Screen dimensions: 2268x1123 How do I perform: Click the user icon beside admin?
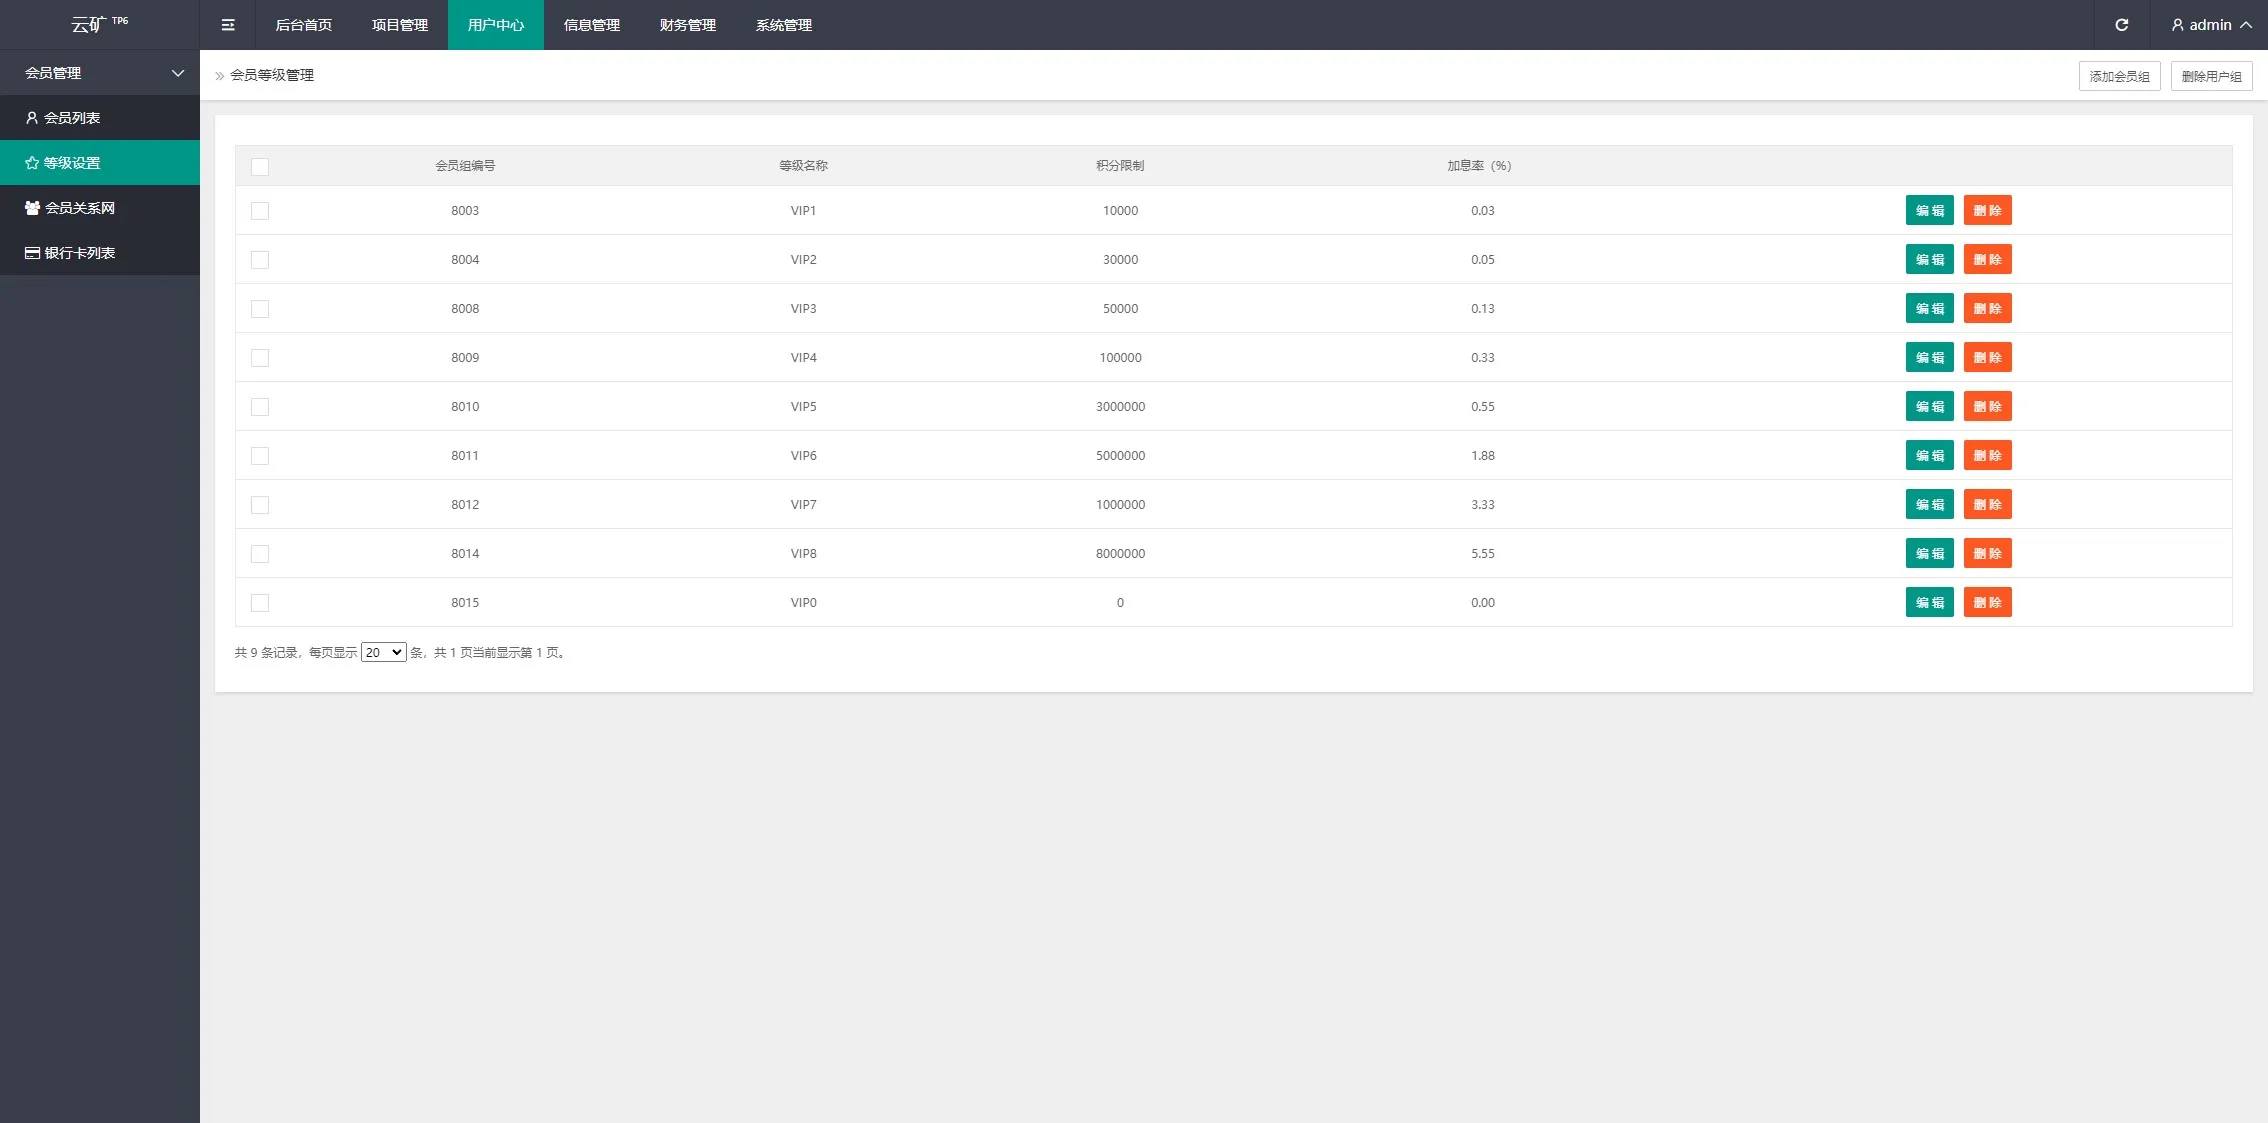click(x=2177, y=25)
